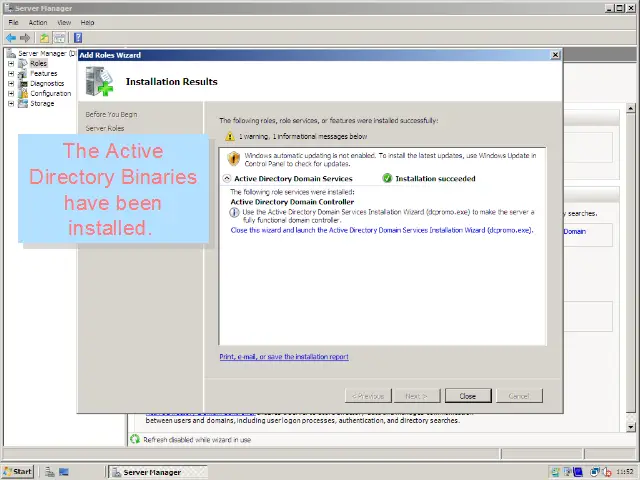The height and width of the screenshot is (480, 640).
Task: Click the Roles node icon in tree
Action: (23, 64)
